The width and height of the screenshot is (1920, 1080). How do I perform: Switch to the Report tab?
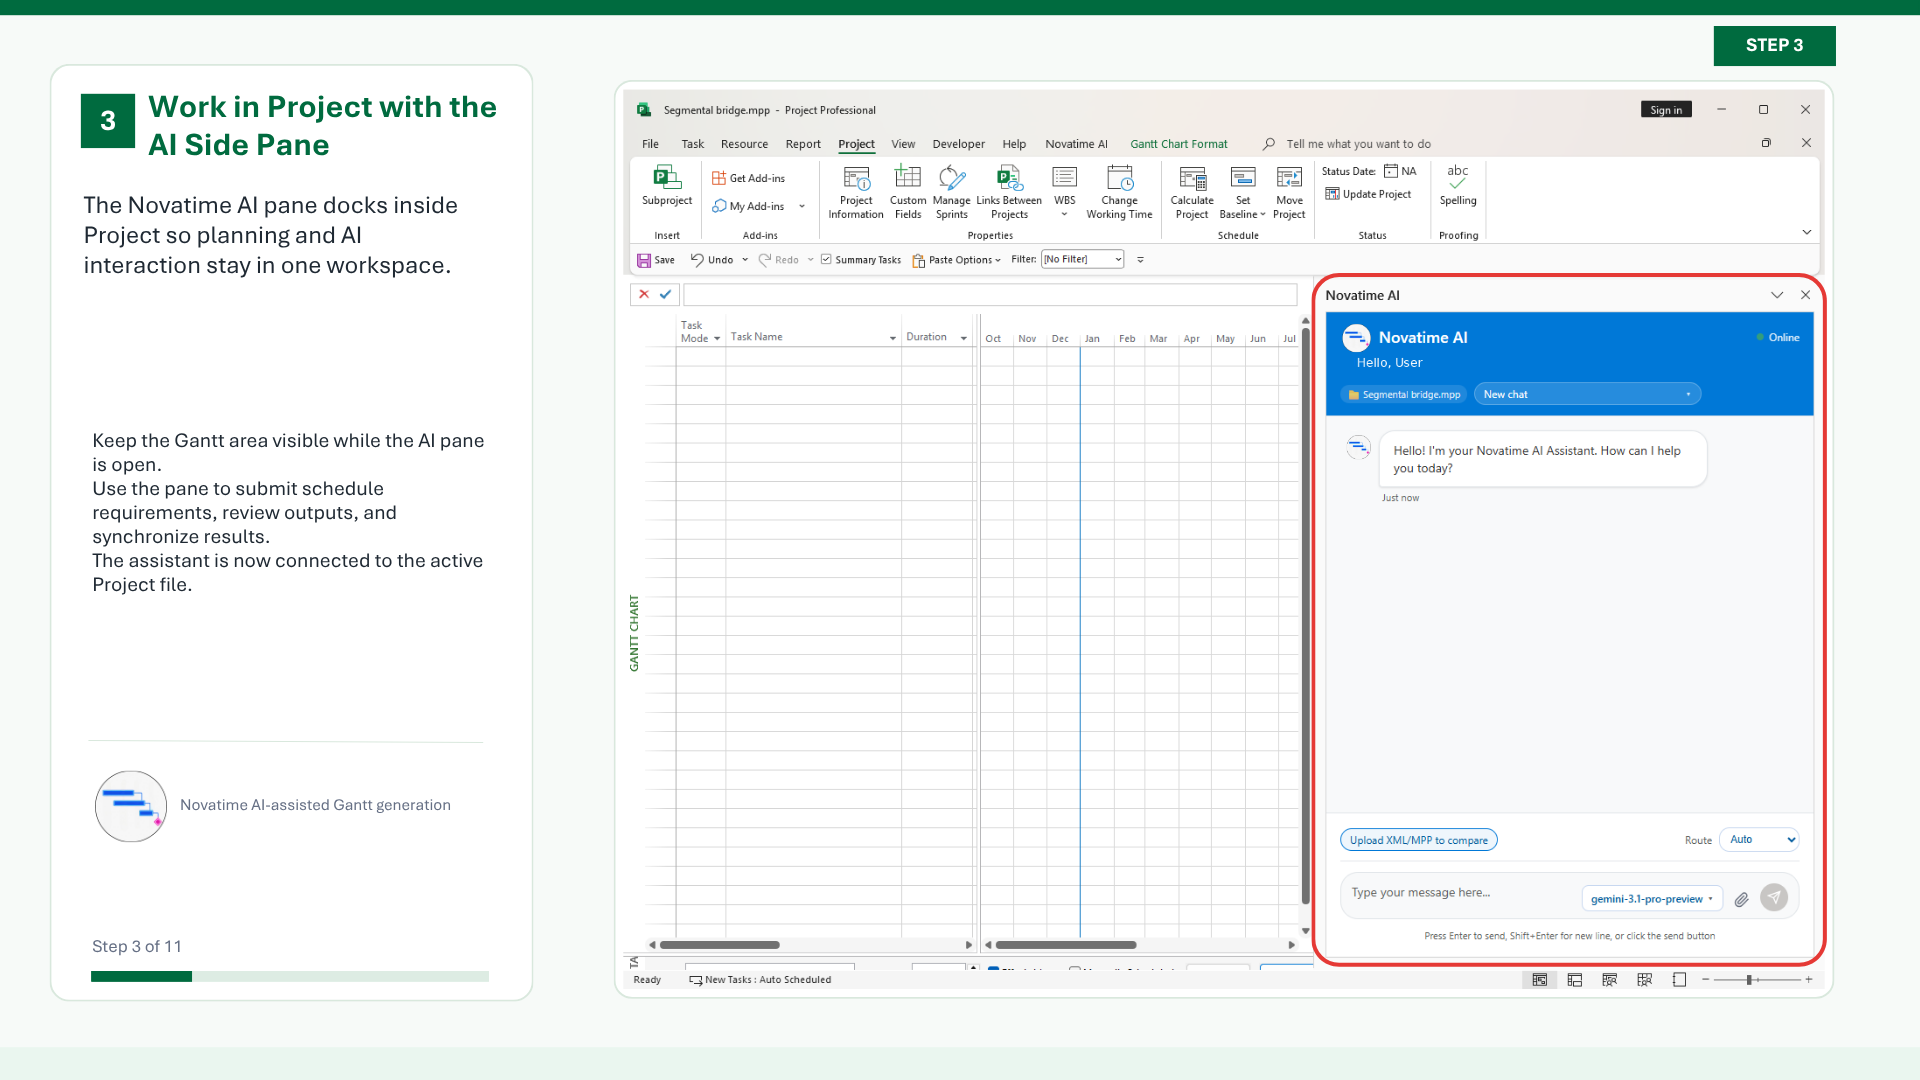tap(803, 144)
